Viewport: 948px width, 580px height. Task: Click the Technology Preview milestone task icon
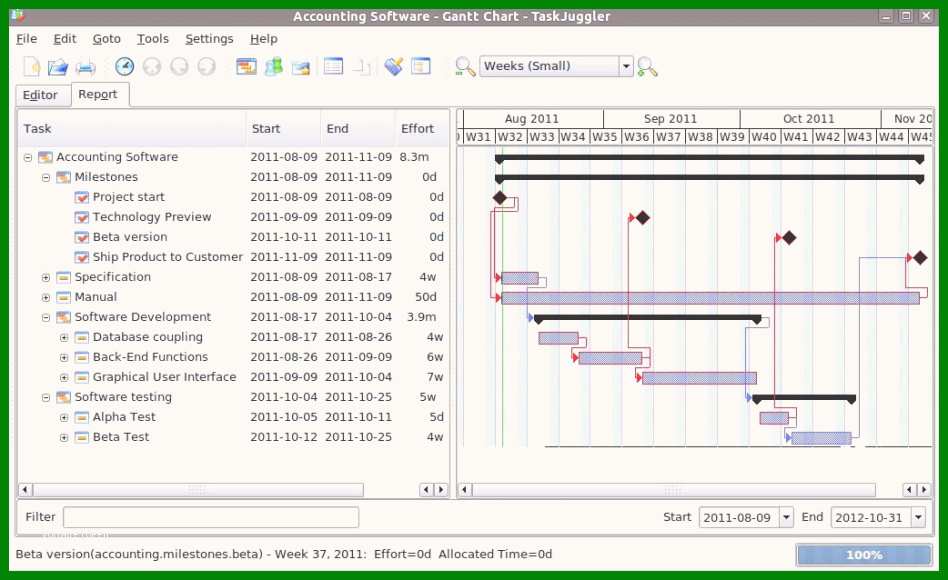(x=82, y=217)
